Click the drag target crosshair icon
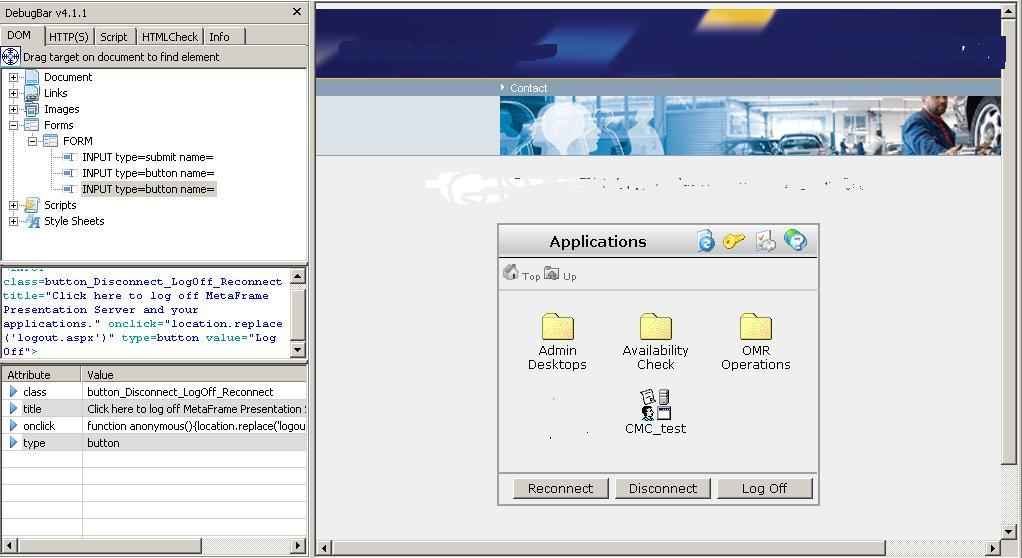Screen dimensions: 1022x558 pos(11,57)
